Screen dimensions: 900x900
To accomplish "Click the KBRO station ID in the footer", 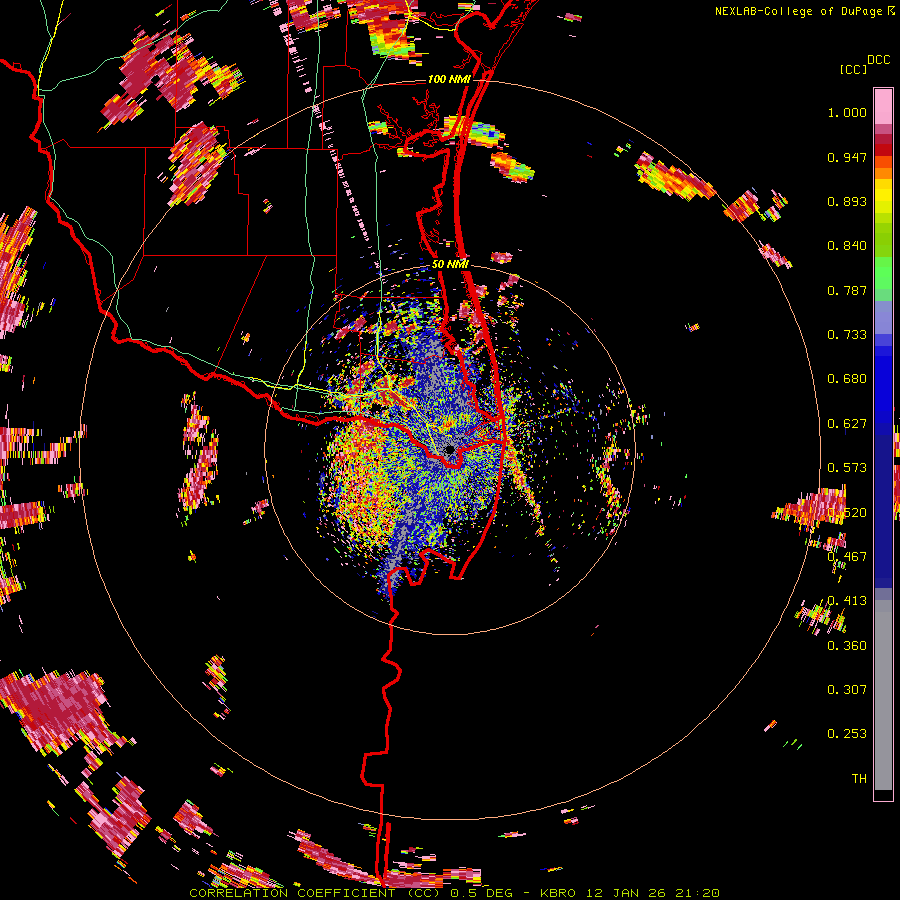I will [x=557, y=893].
